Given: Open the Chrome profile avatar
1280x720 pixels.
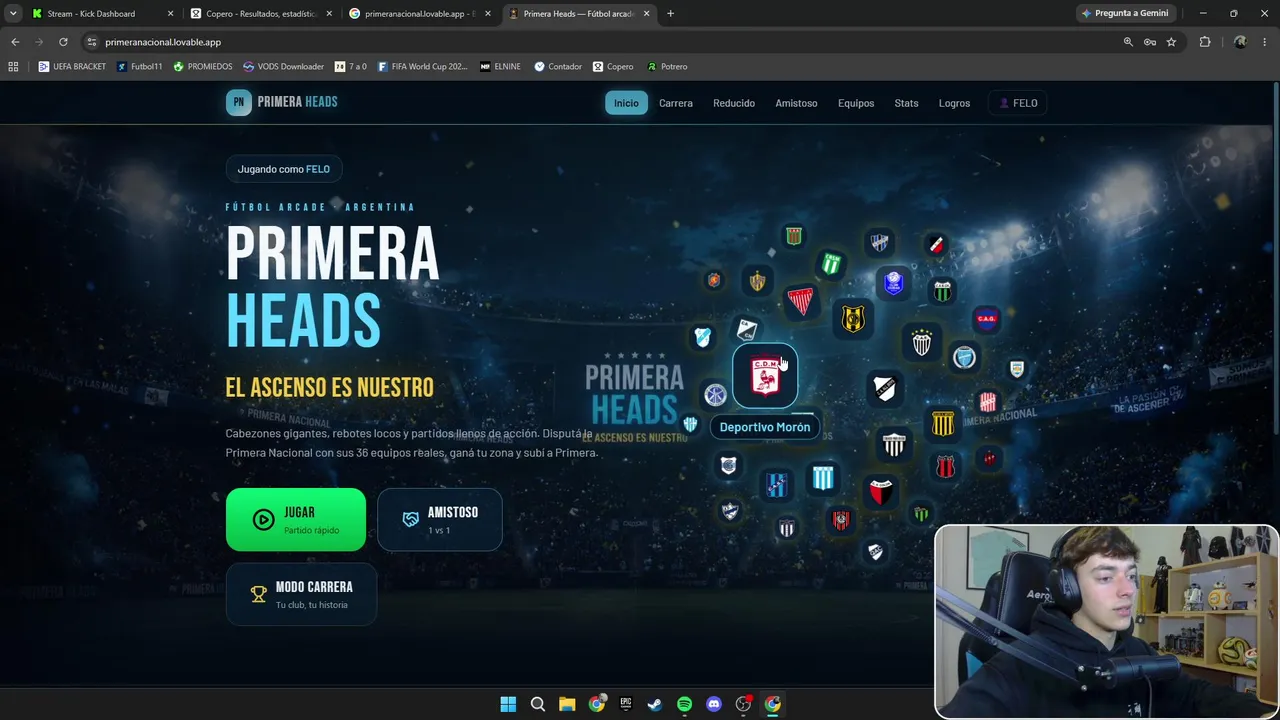Looking at the screenshot, I should (x=1240, y=42).
